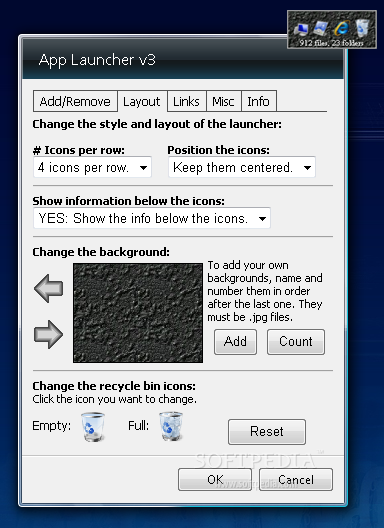
Task: Reset the recycle bin icons
Action: [267, 432]
